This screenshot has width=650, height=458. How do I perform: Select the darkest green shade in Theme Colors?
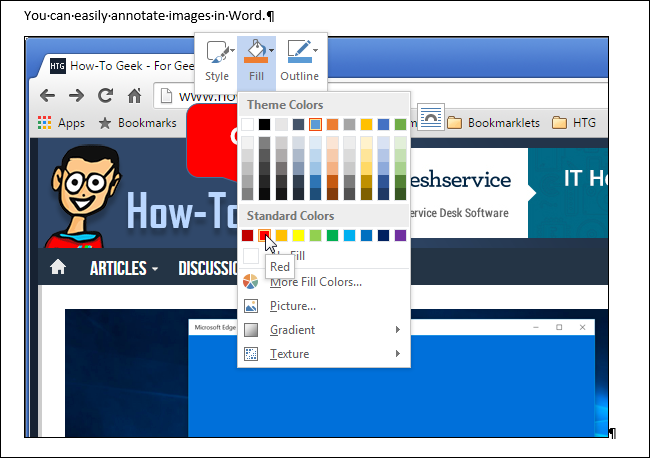coord(400,194)
